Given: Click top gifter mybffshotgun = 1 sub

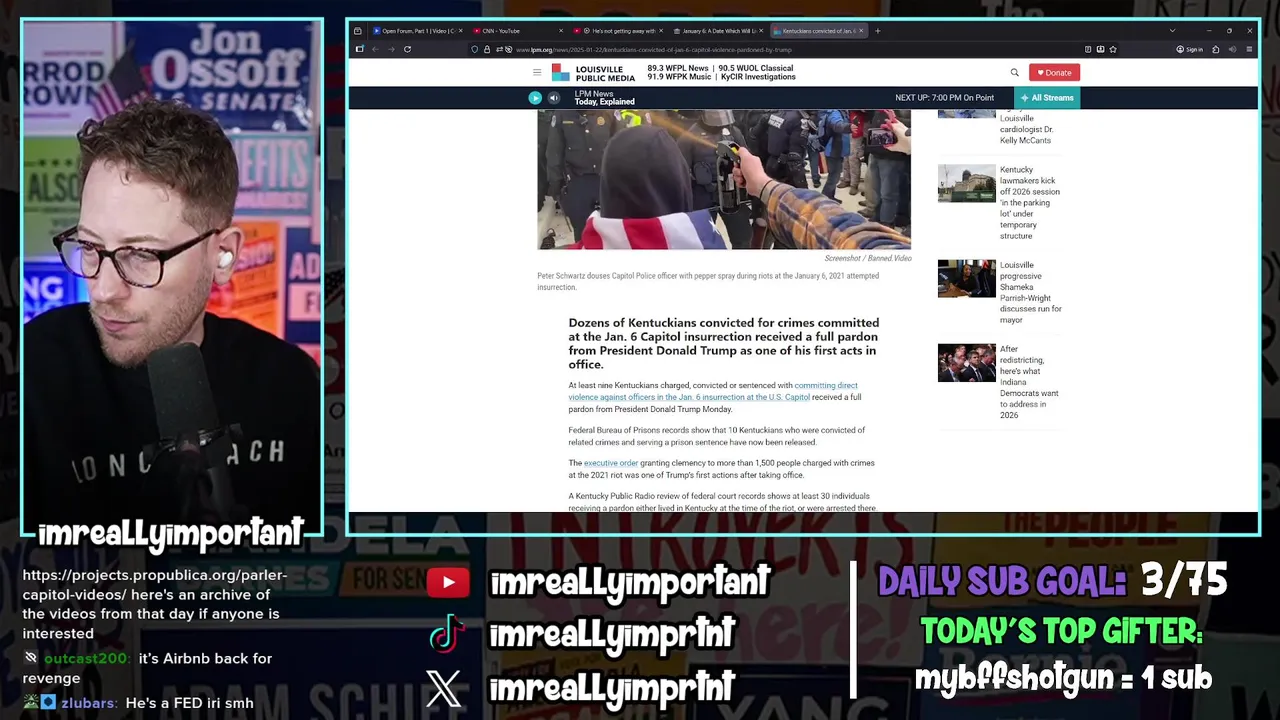Looking at the screenshot, I should click(x=1063, y=677).
